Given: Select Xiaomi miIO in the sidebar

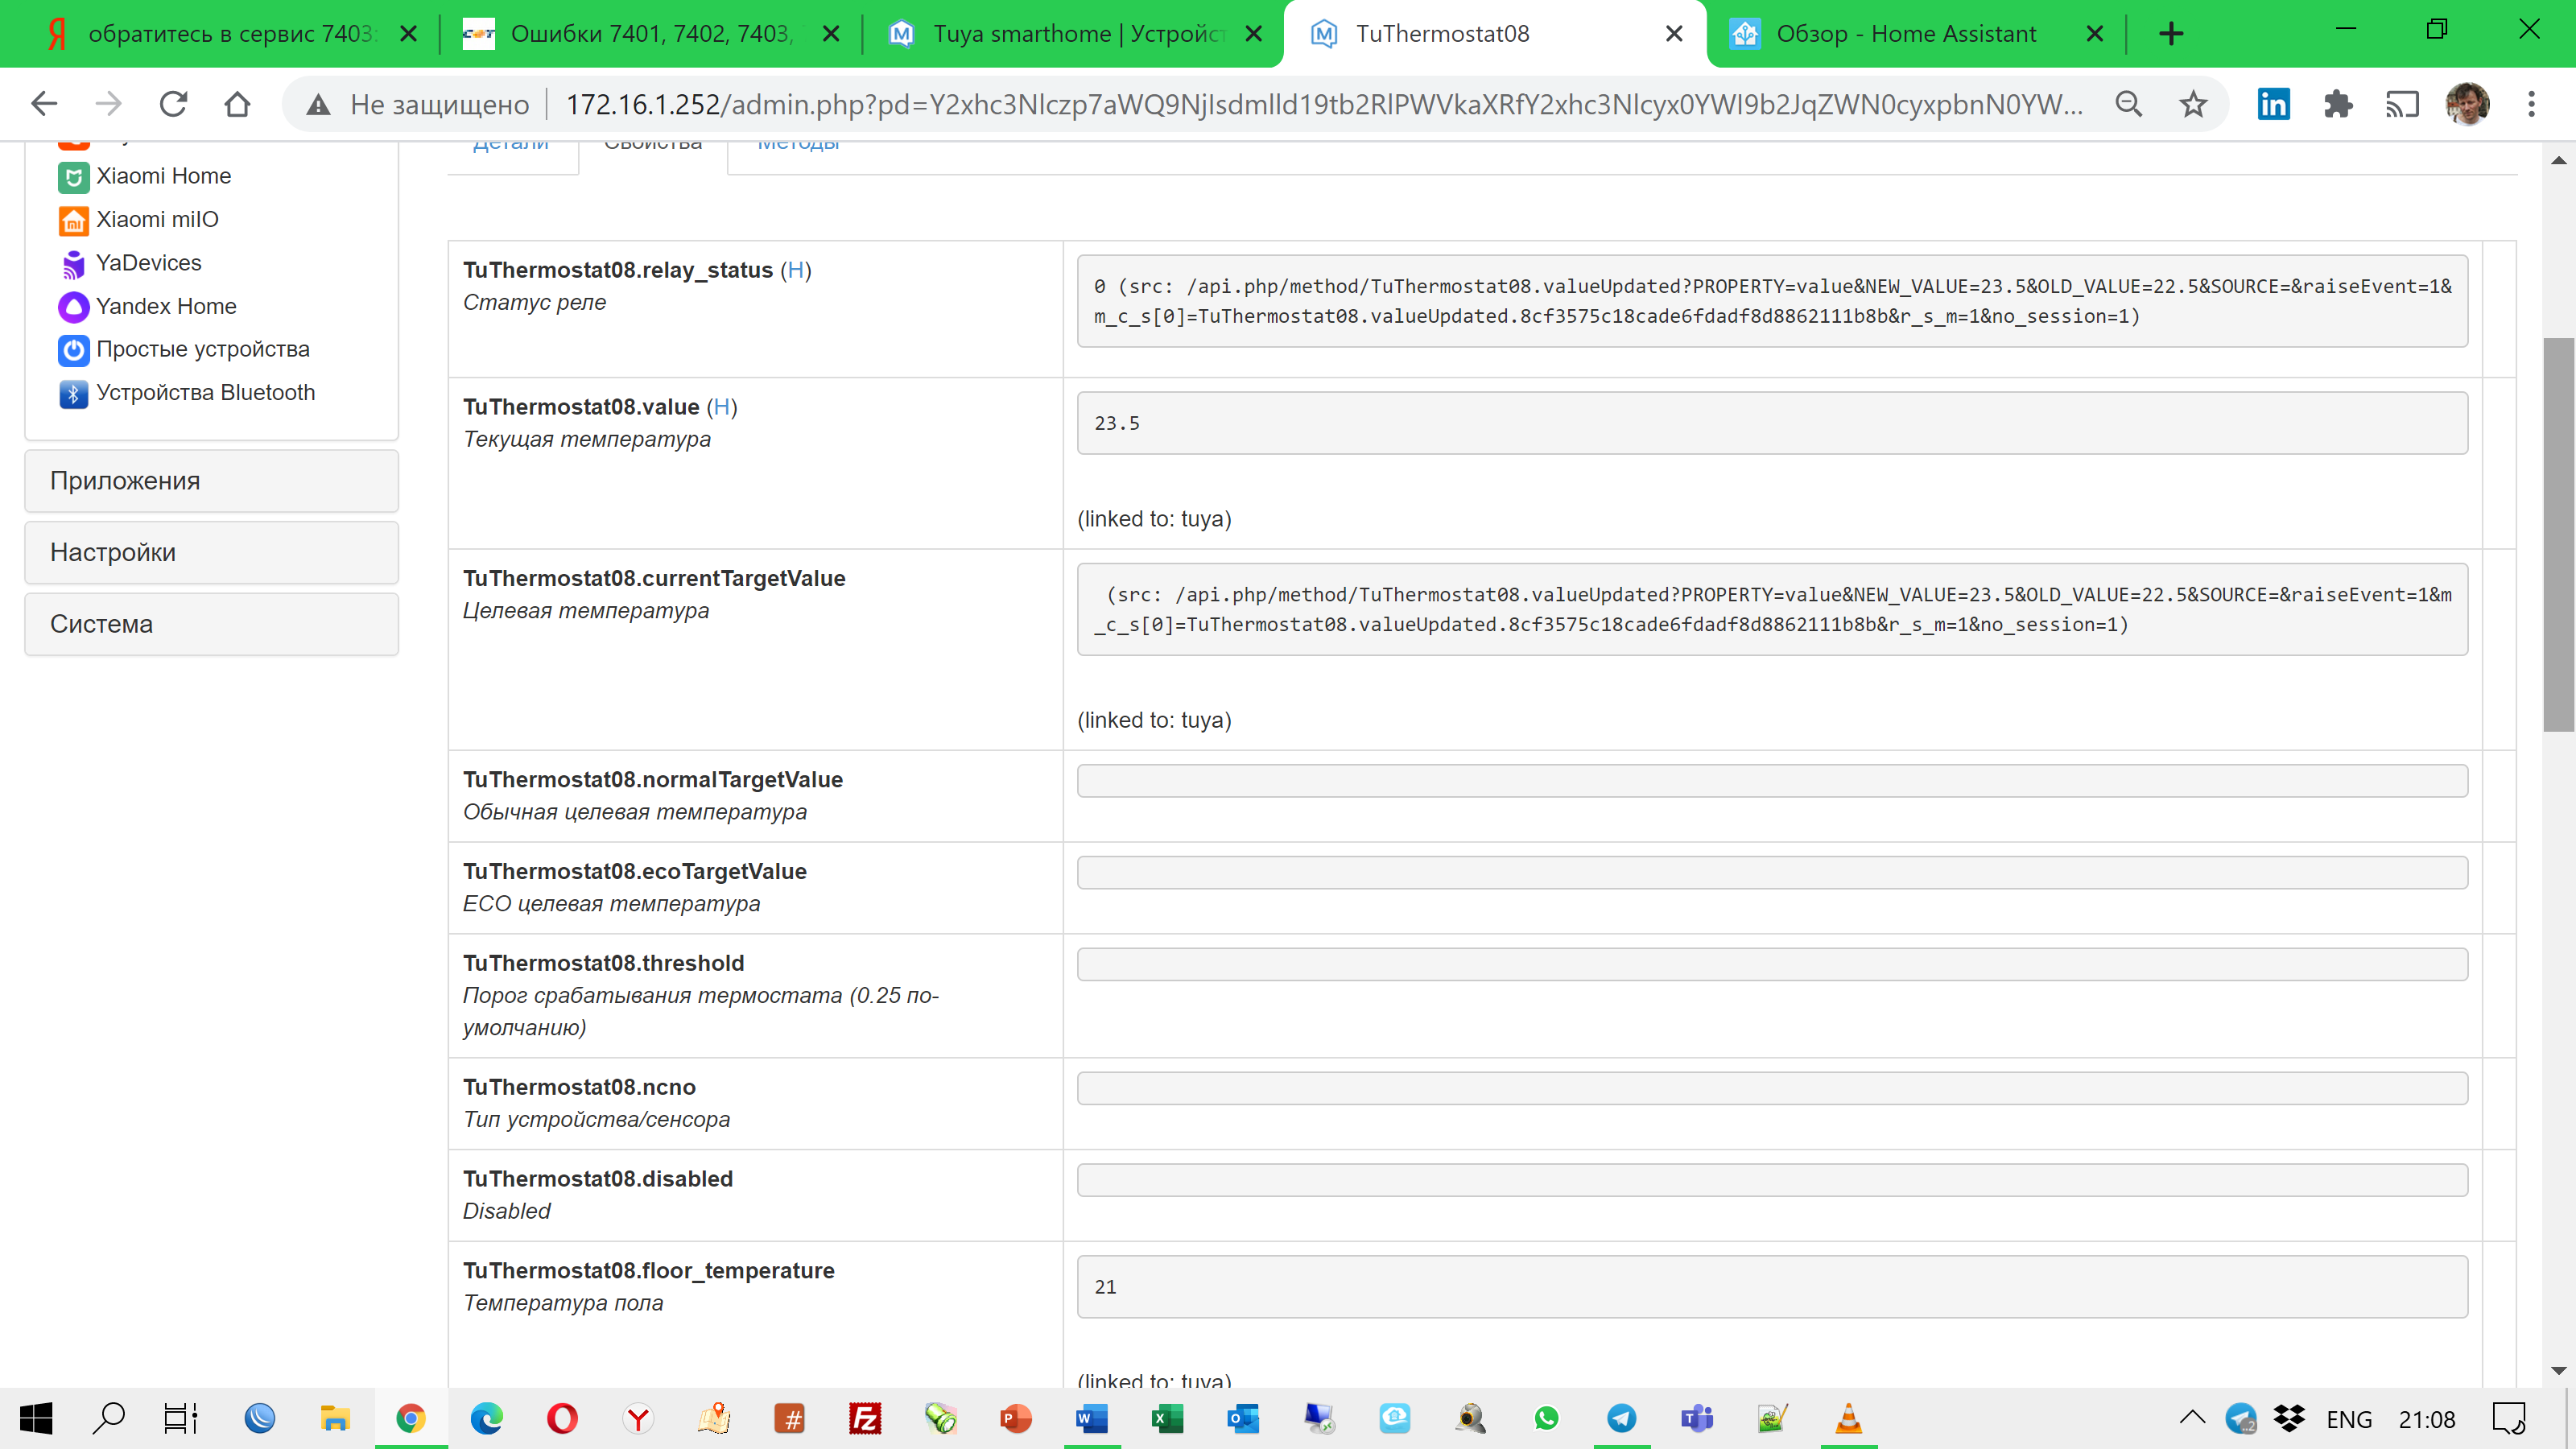Looking at the screenshot, I should click(157, 219).
